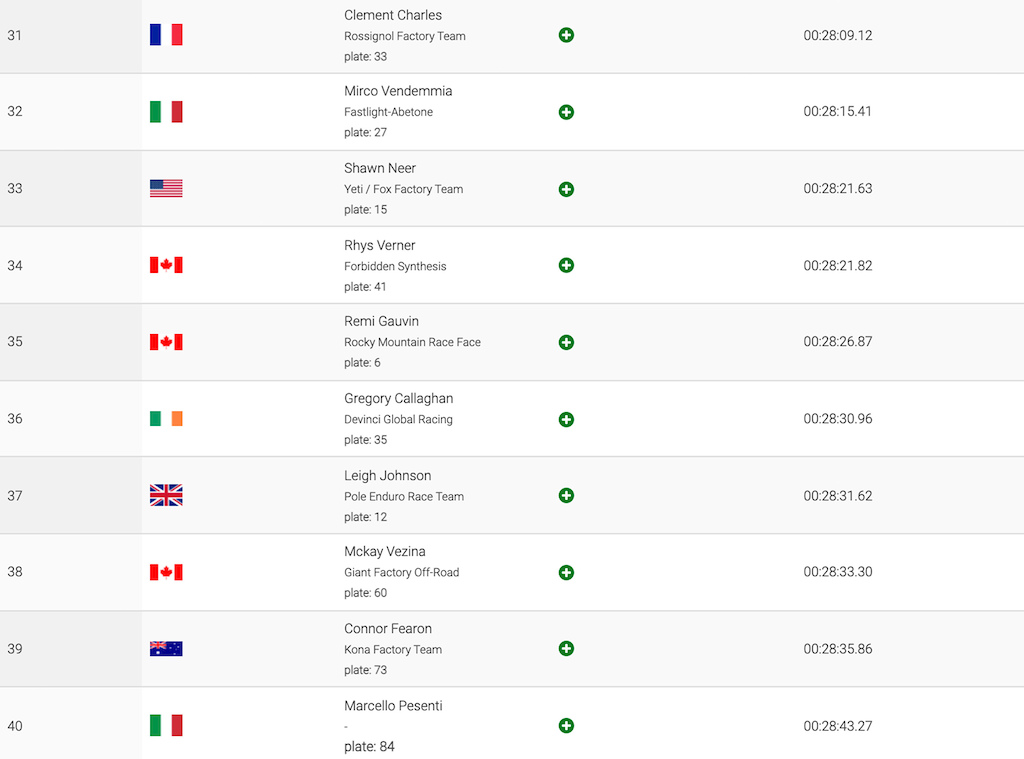Click team name Yeti / Fox Factory Team
1024x759 pixels.
coord(404,189)
